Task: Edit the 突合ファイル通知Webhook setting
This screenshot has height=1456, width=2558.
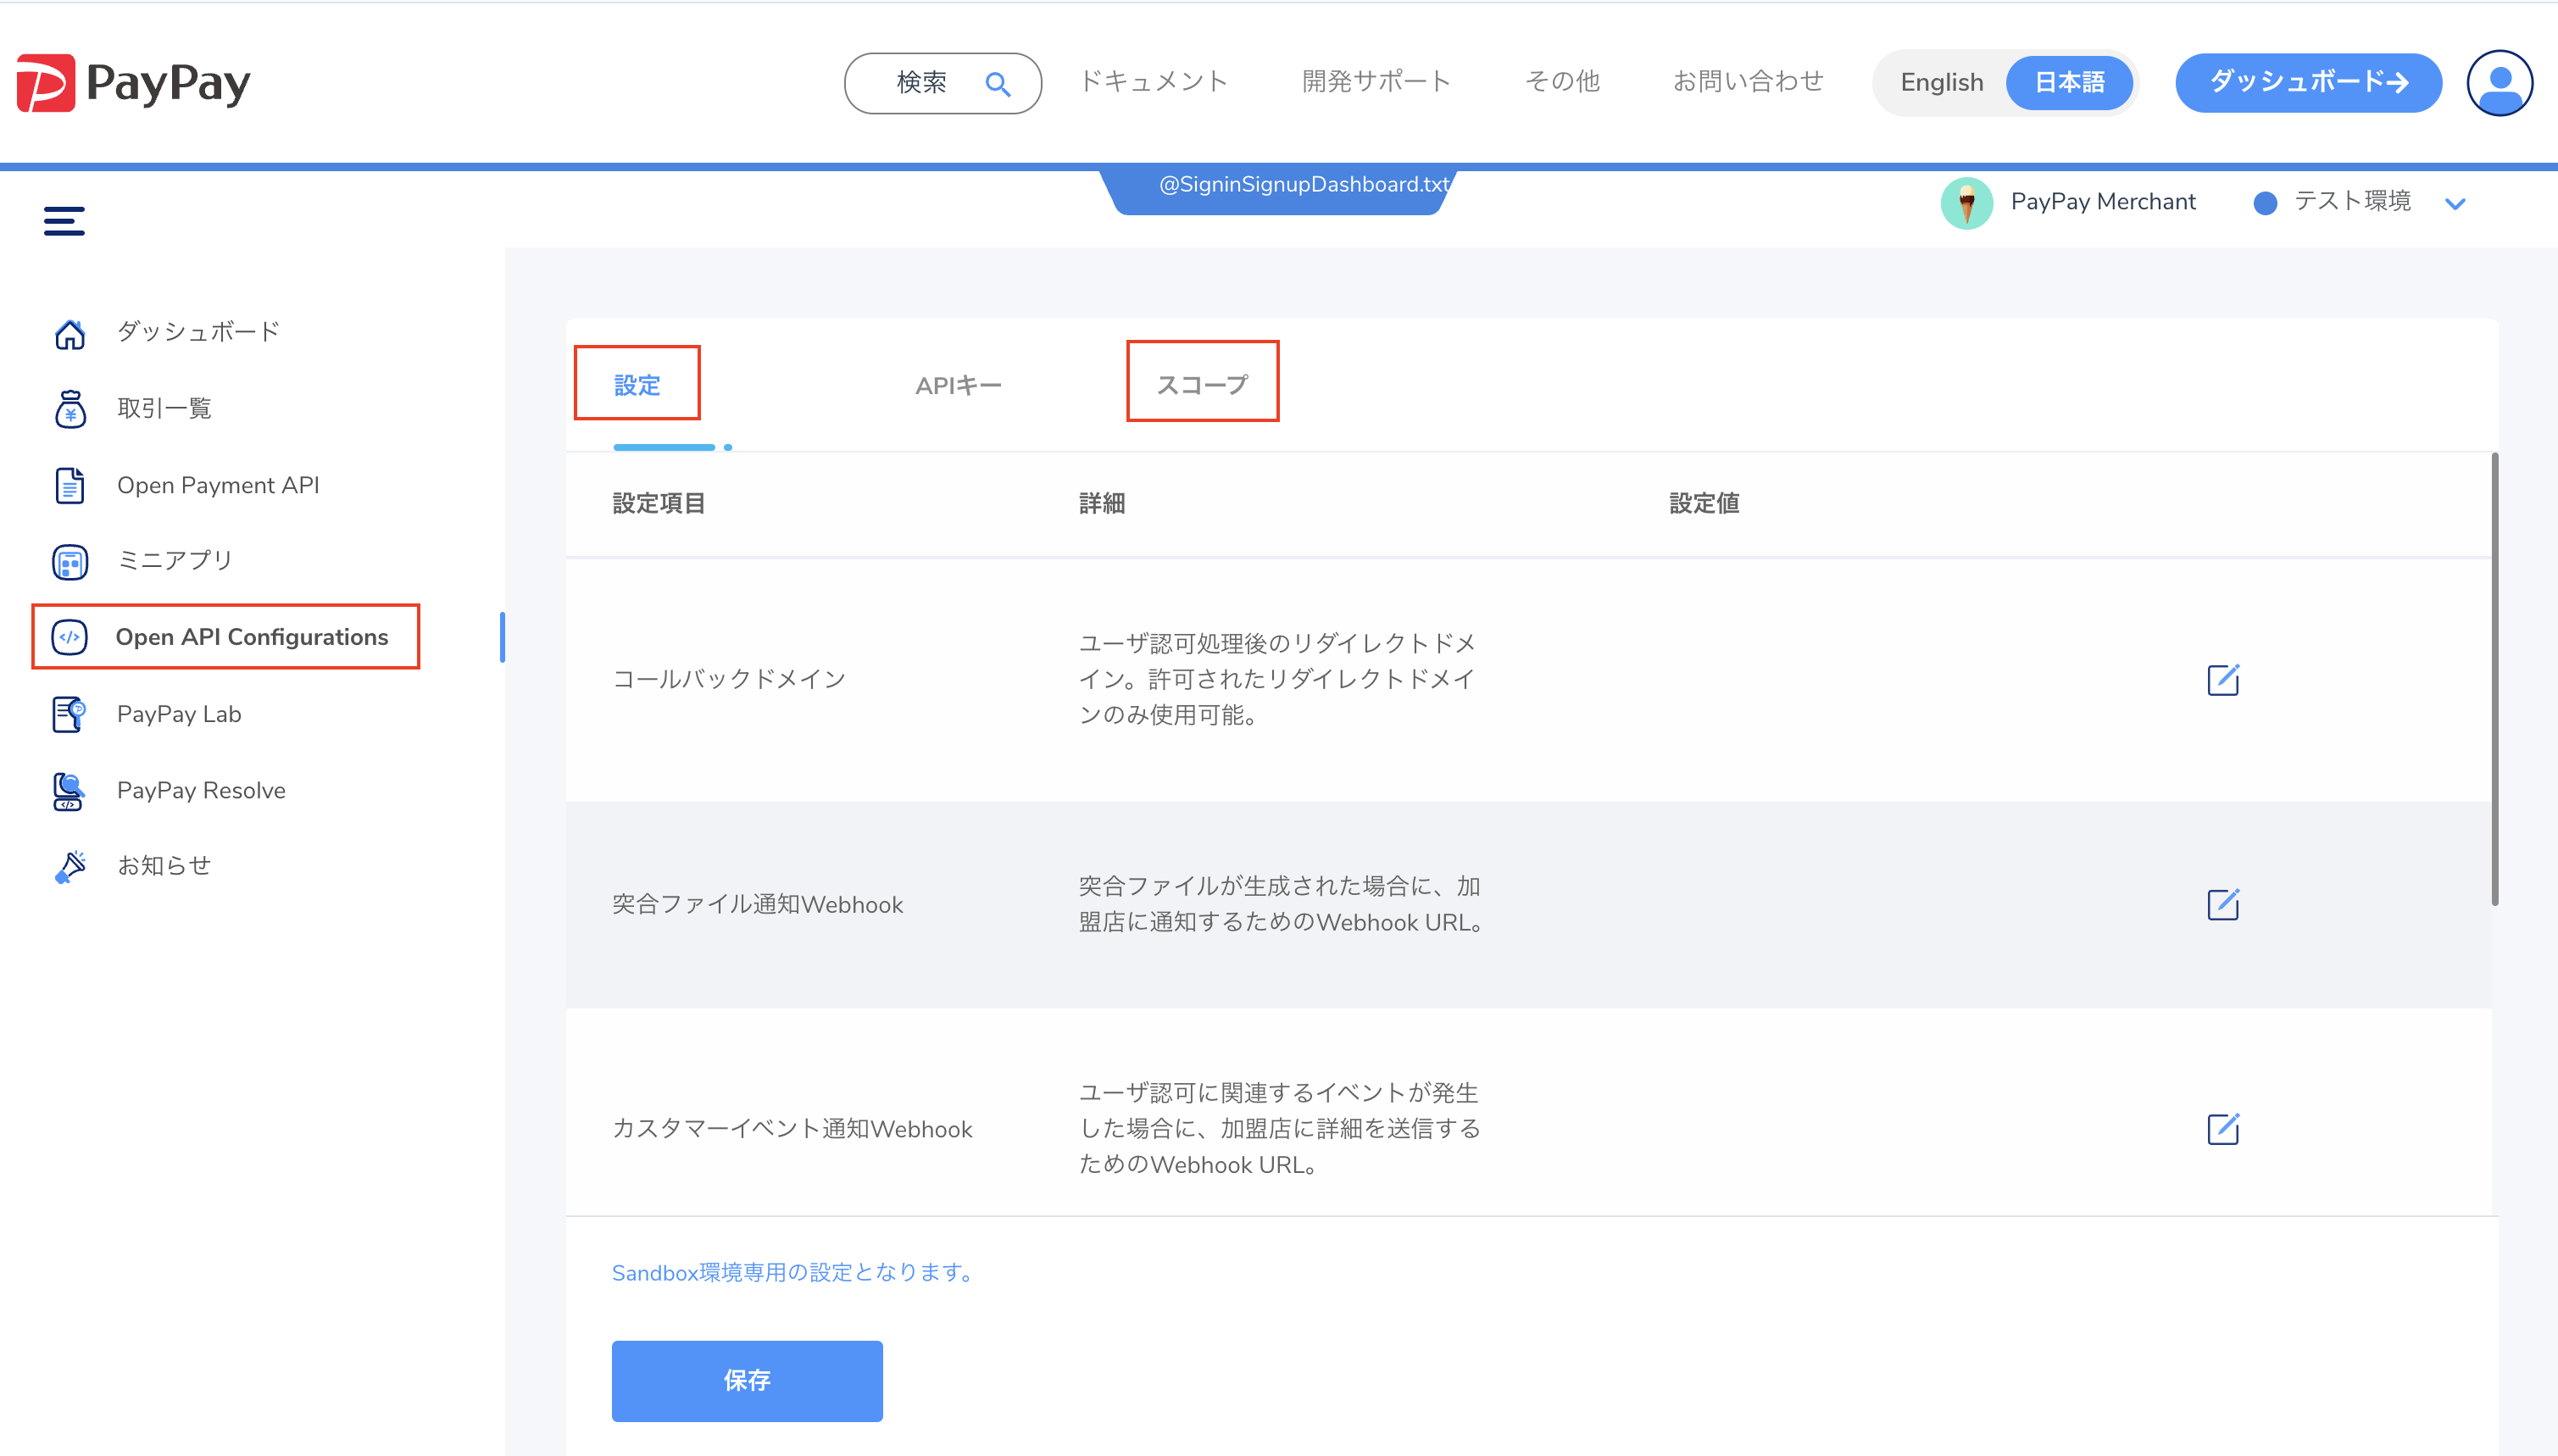Action: point(2223,904)
